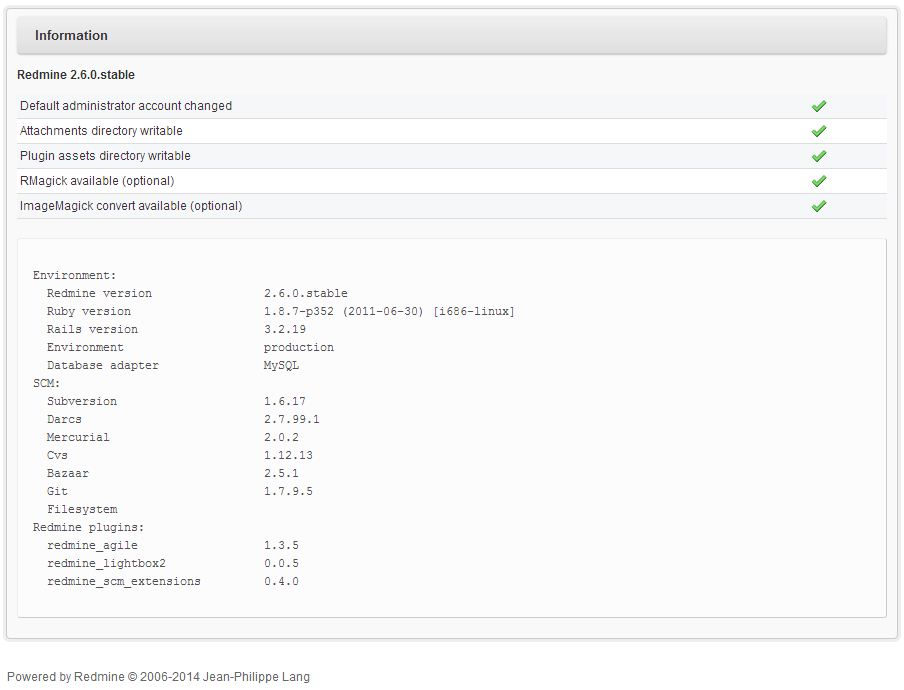Click the copyright 2006-2014 Jean-Philippe Lang text
Viewport: 904px width, 690px height.
pyautogui.click(x=219, y=677)
